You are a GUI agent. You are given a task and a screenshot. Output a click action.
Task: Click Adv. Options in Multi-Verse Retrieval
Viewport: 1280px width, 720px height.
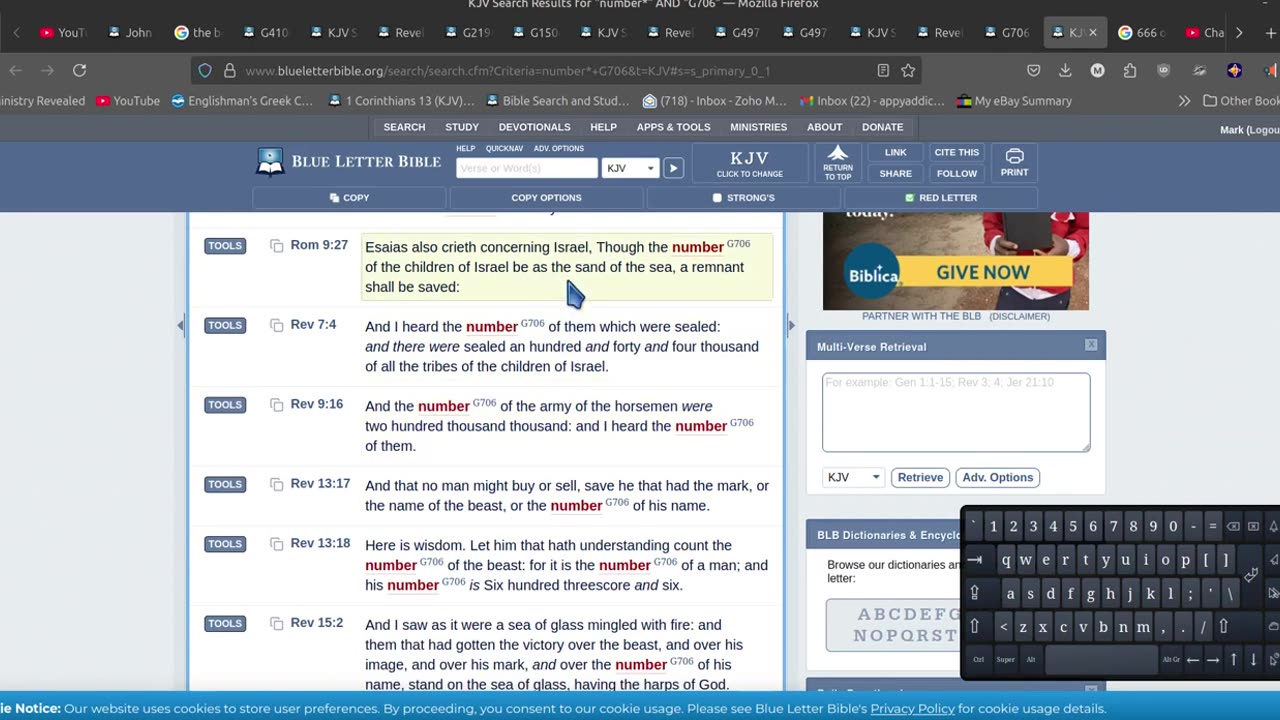[x=997, y=477]
